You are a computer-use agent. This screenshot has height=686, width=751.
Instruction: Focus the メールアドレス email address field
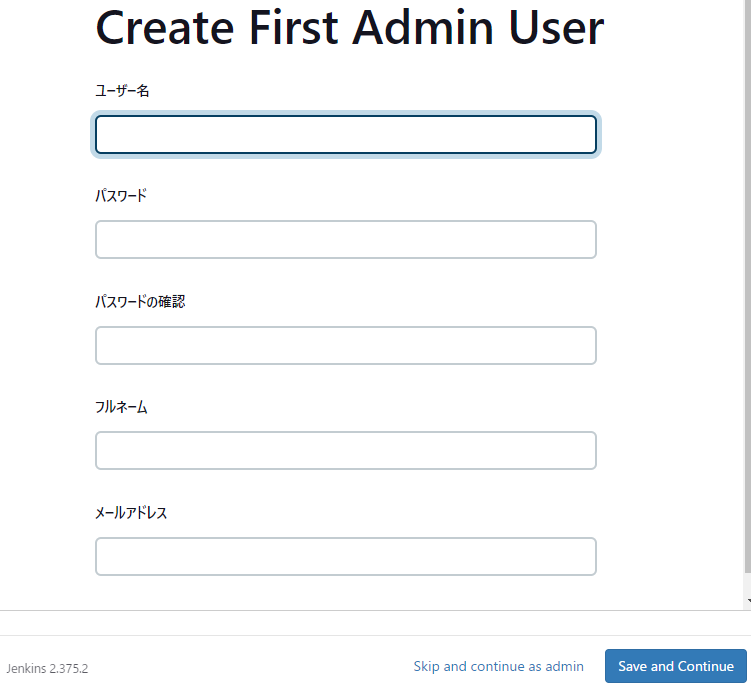[x=345, y=556]
